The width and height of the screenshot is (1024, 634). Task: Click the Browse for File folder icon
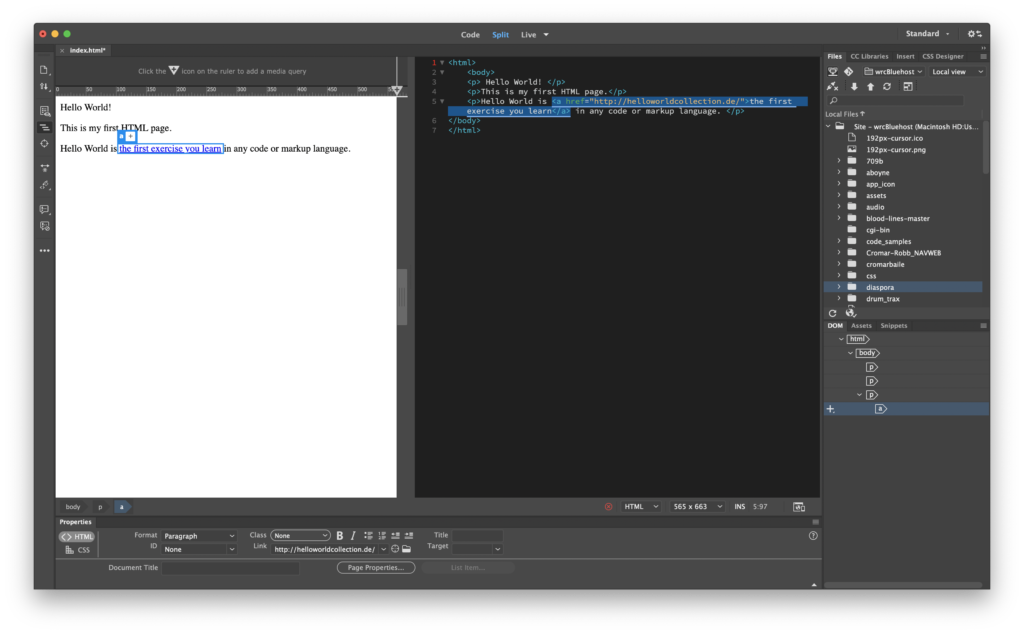point(407,549)
